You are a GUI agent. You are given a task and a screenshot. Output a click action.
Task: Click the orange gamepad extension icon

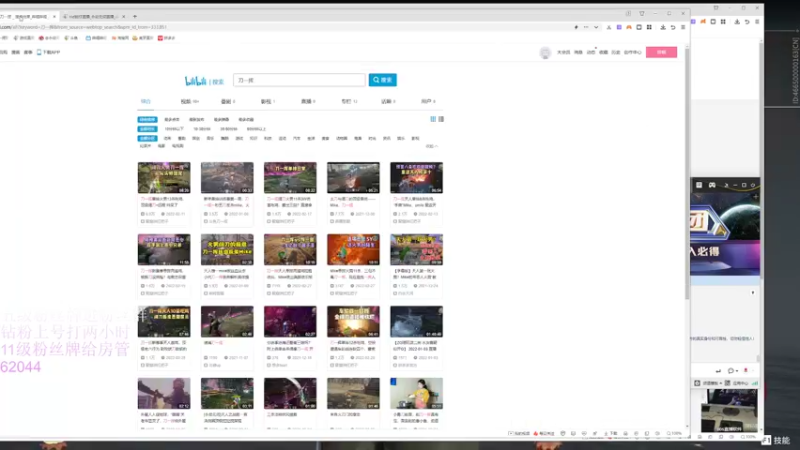[x=629, y=27]
